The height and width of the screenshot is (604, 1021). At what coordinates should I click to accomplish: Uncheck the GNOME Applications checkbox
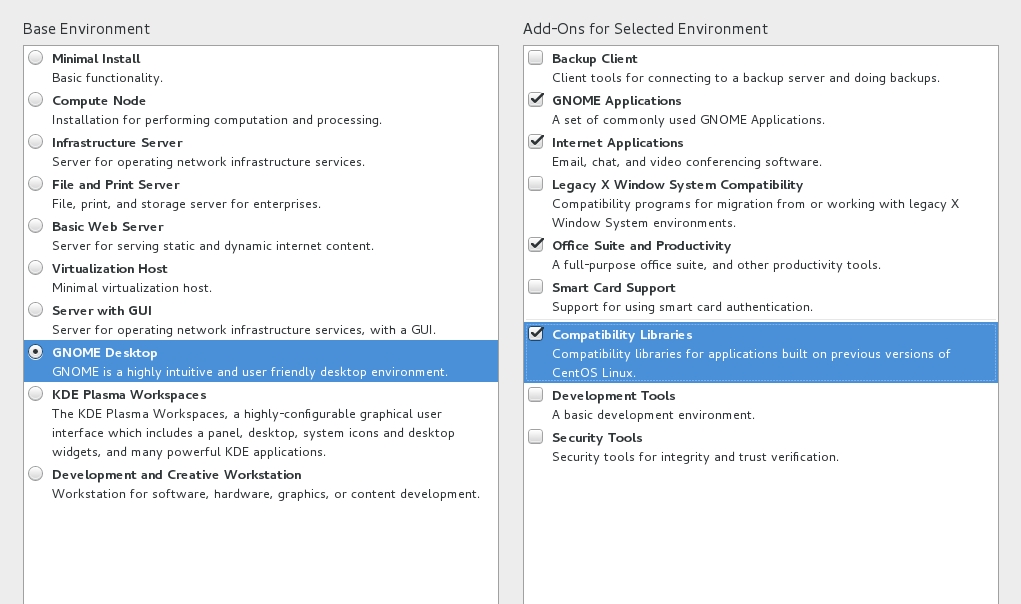coord(536,100)
